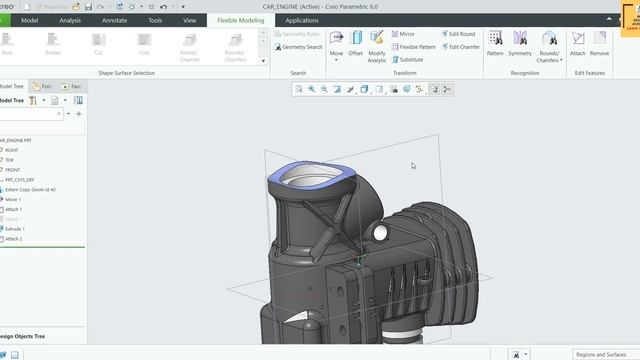Switch to the Tools tab
The width and height of the screenshot is (640, 360).
pyautogui.click(x=155, y=20)
